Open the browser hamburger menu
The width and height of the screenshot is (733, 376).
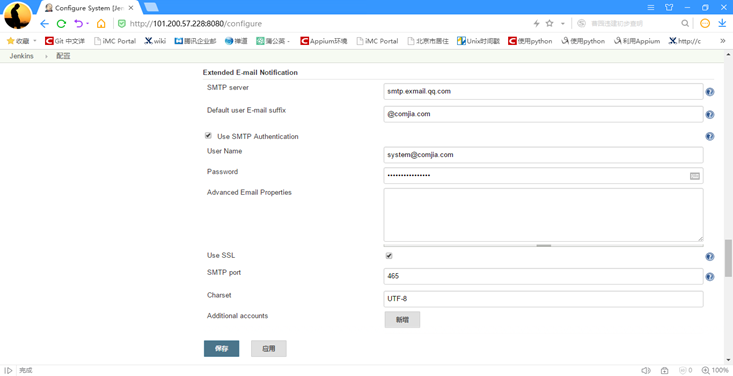click(651, 7)
